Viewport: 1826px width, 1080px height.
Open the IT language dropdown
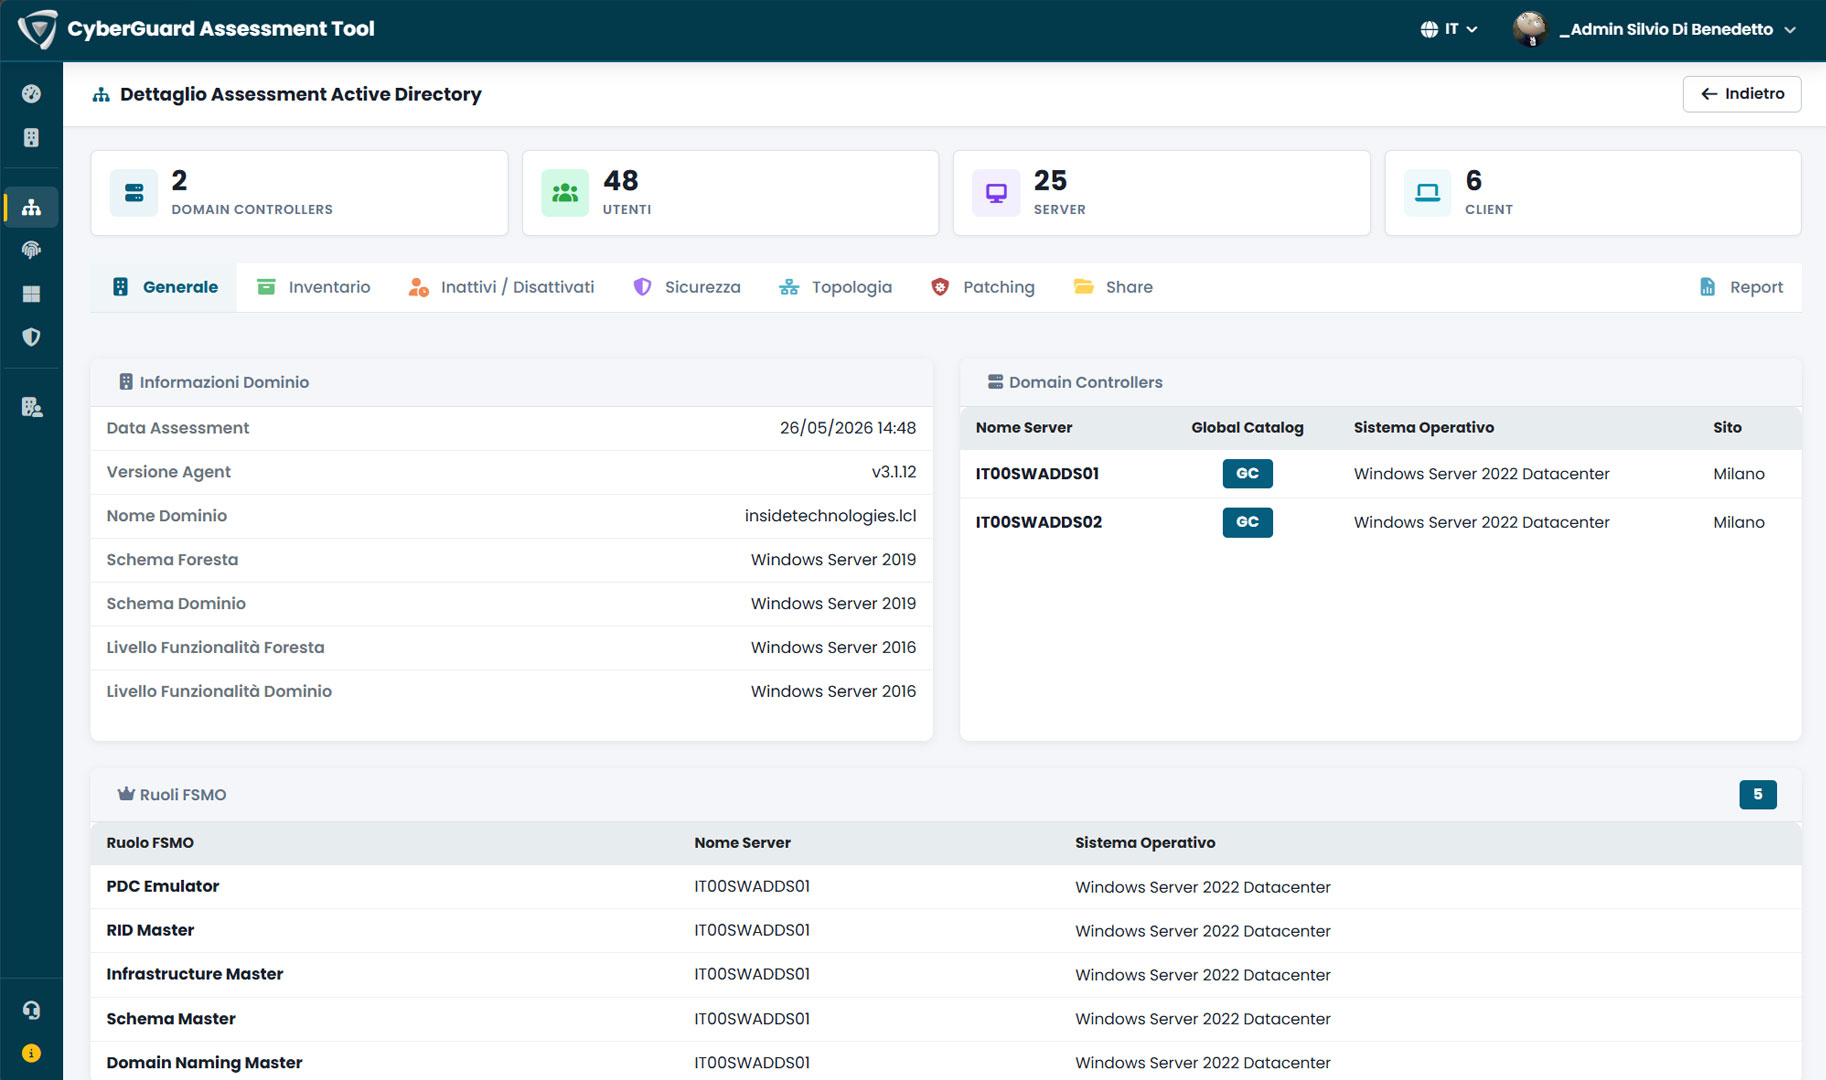pyautogui.click(x=1449, y=29)
